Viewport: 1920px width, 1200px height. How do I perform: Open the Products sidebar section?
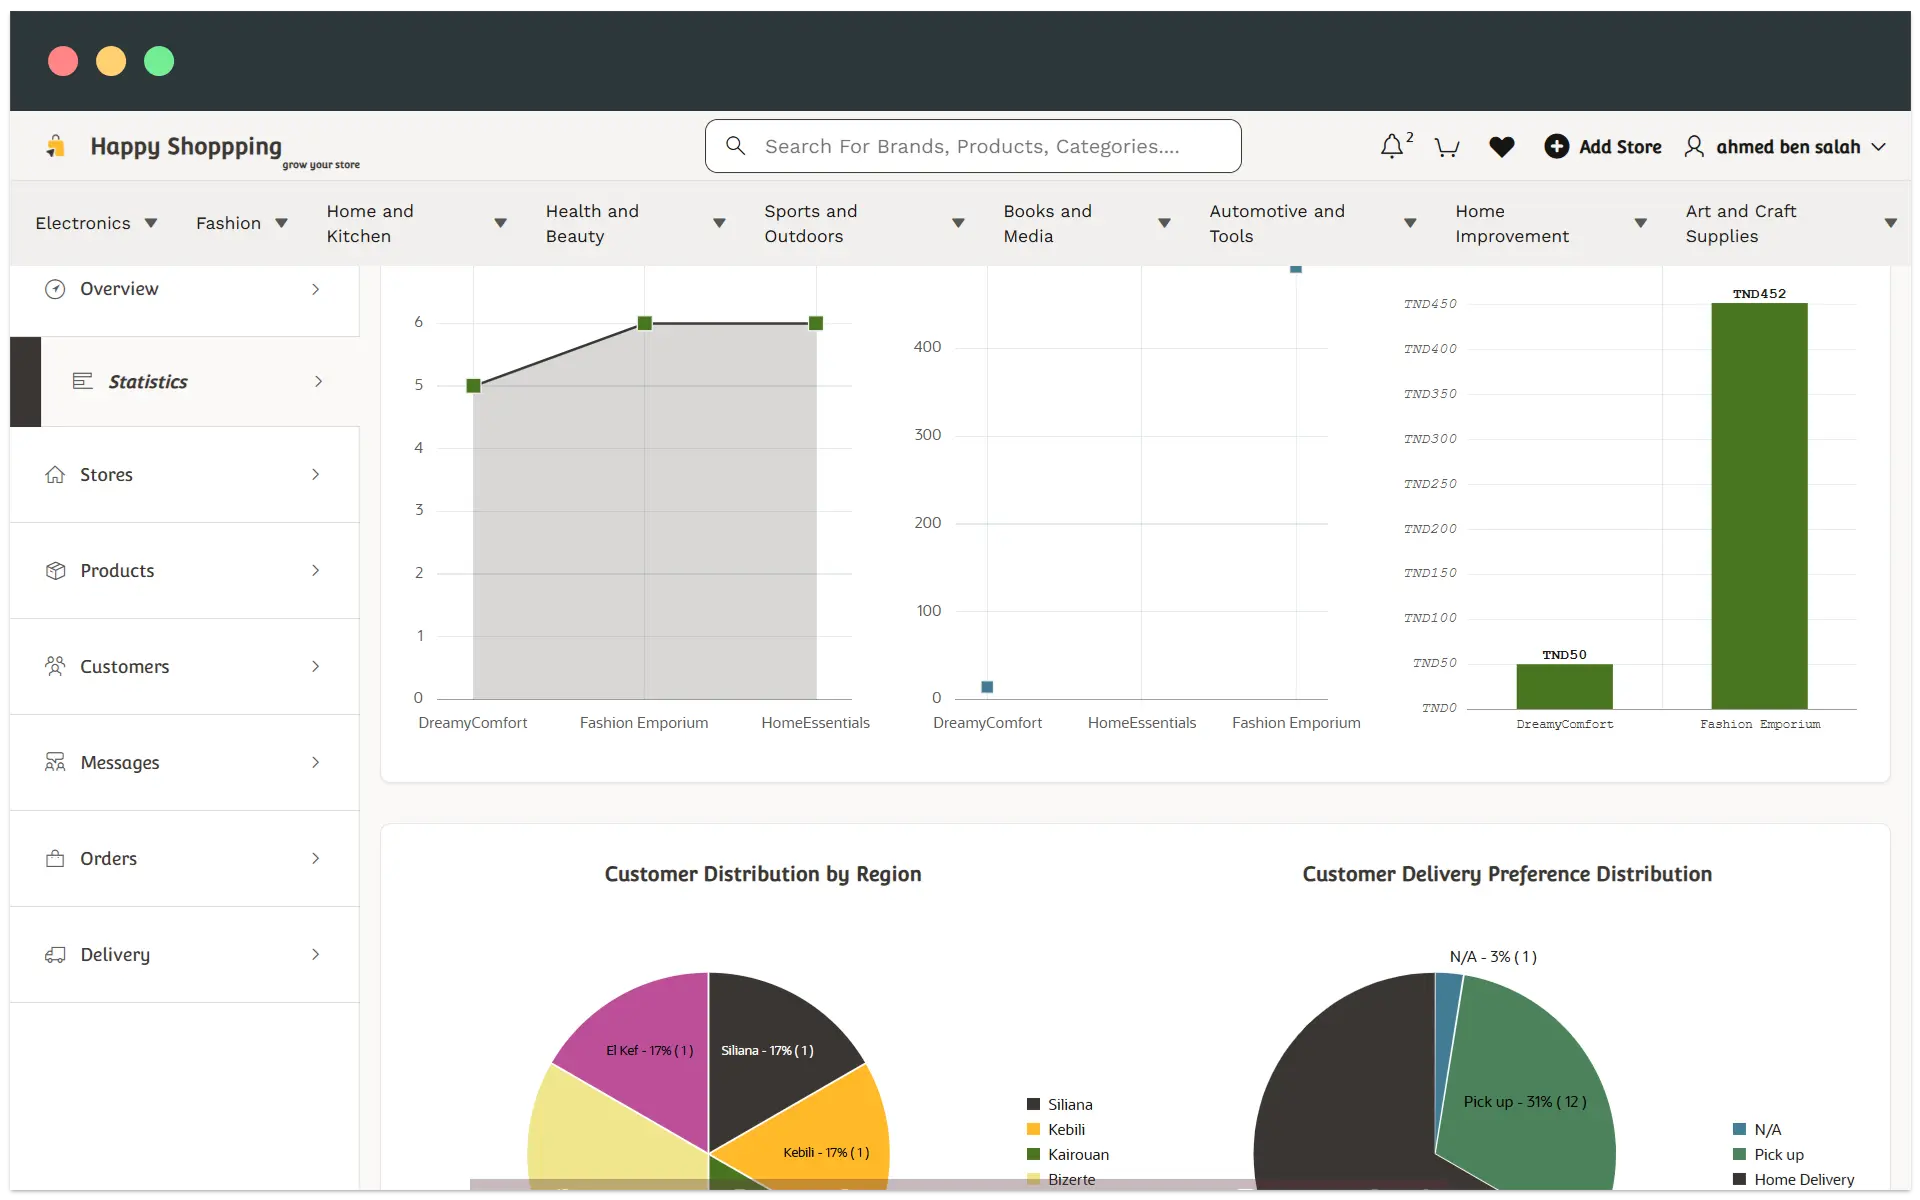coord(116,570)
